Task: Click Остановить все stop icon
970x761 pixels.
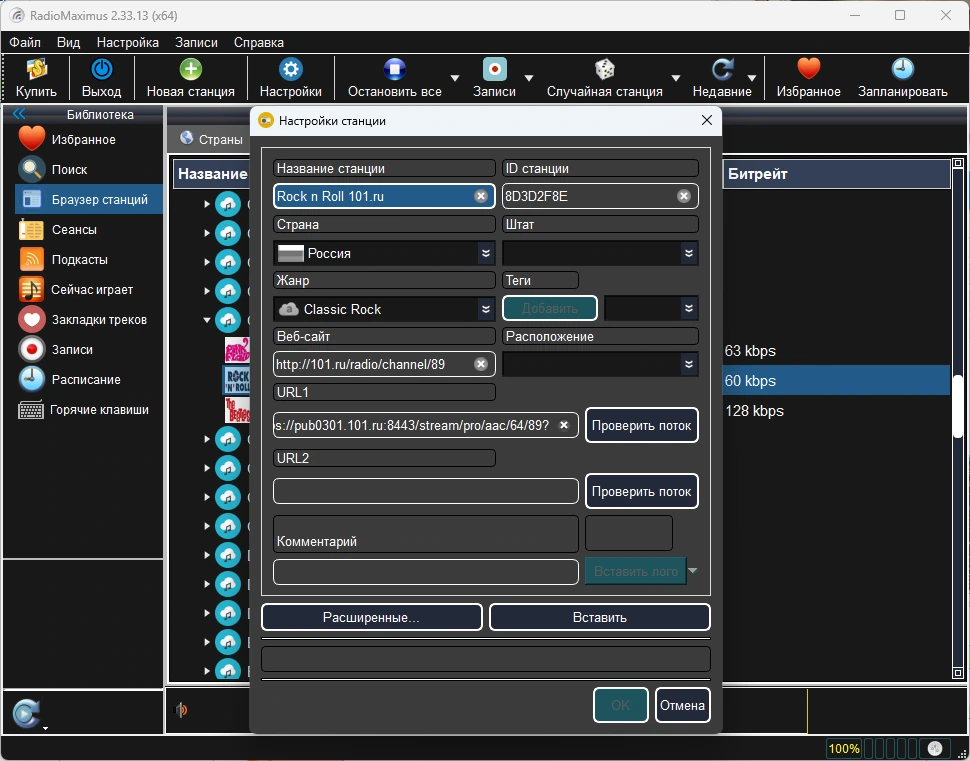Action: point(394,69)
